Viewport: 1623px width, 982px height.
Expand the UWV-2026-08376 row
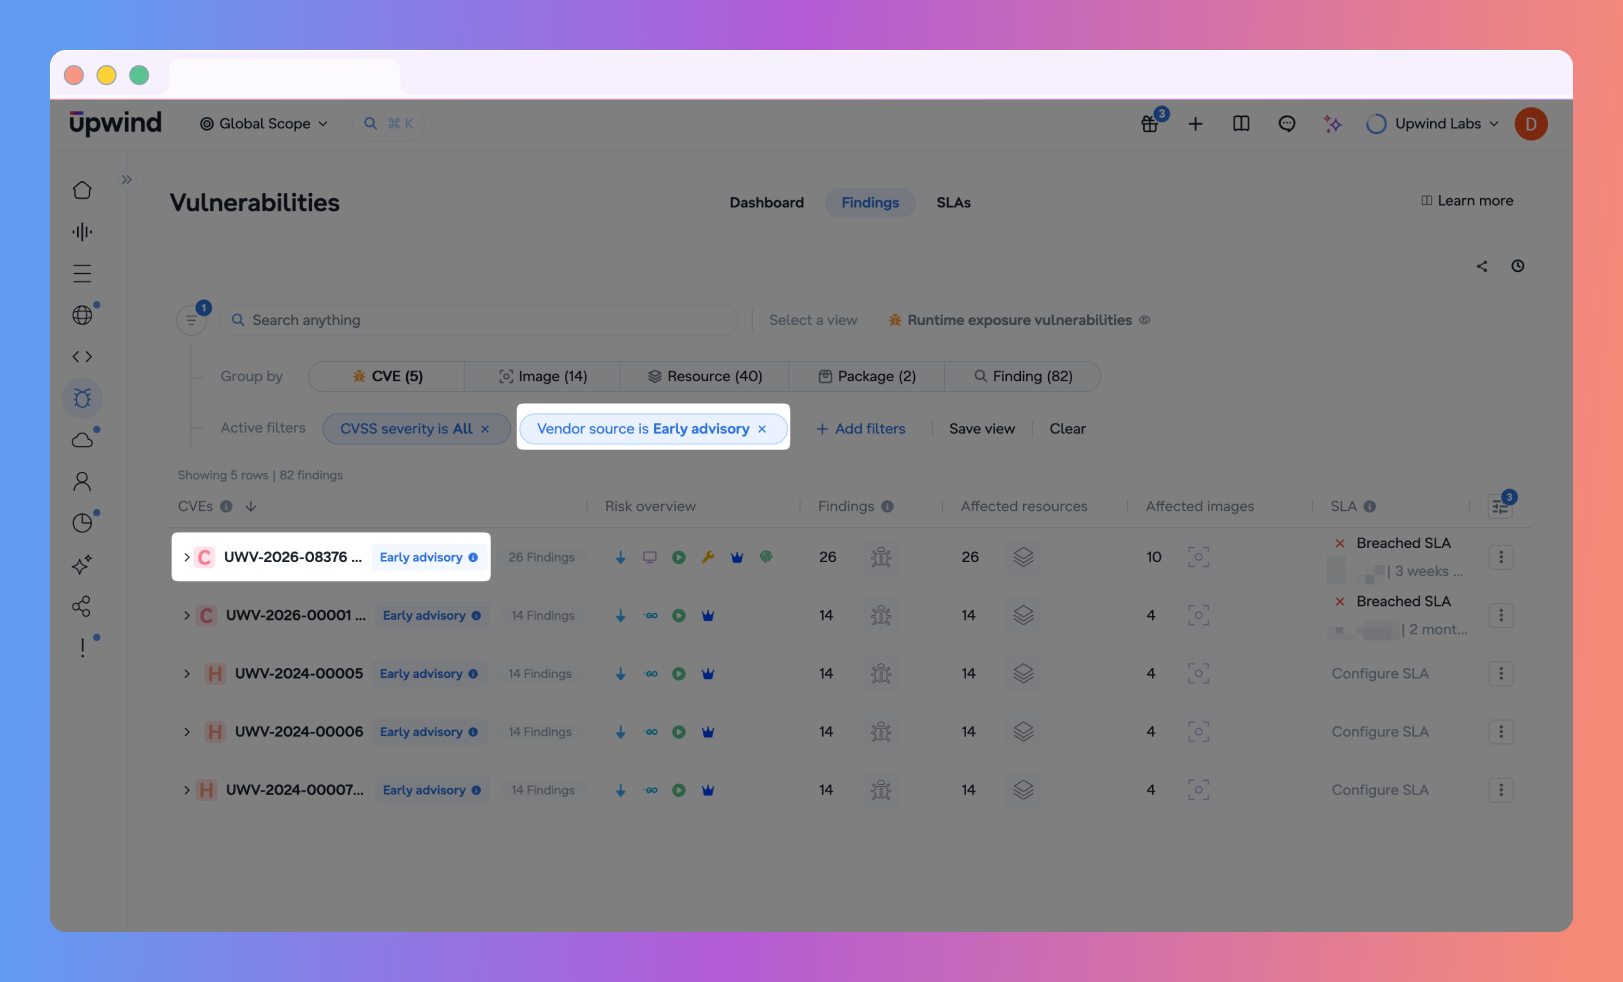coord(187,557)
